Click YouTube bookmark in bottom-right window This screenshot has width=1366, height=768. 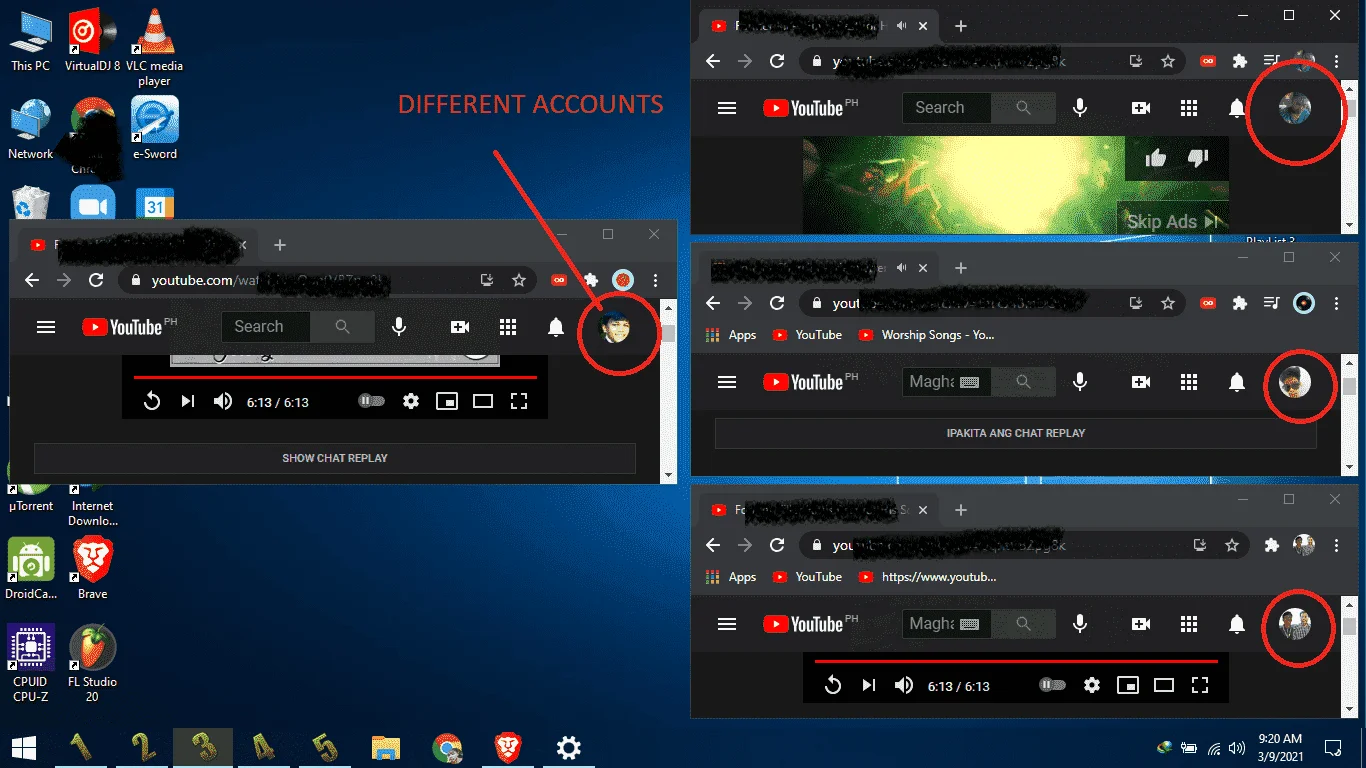pyautogui.click(x=807, y=577)
